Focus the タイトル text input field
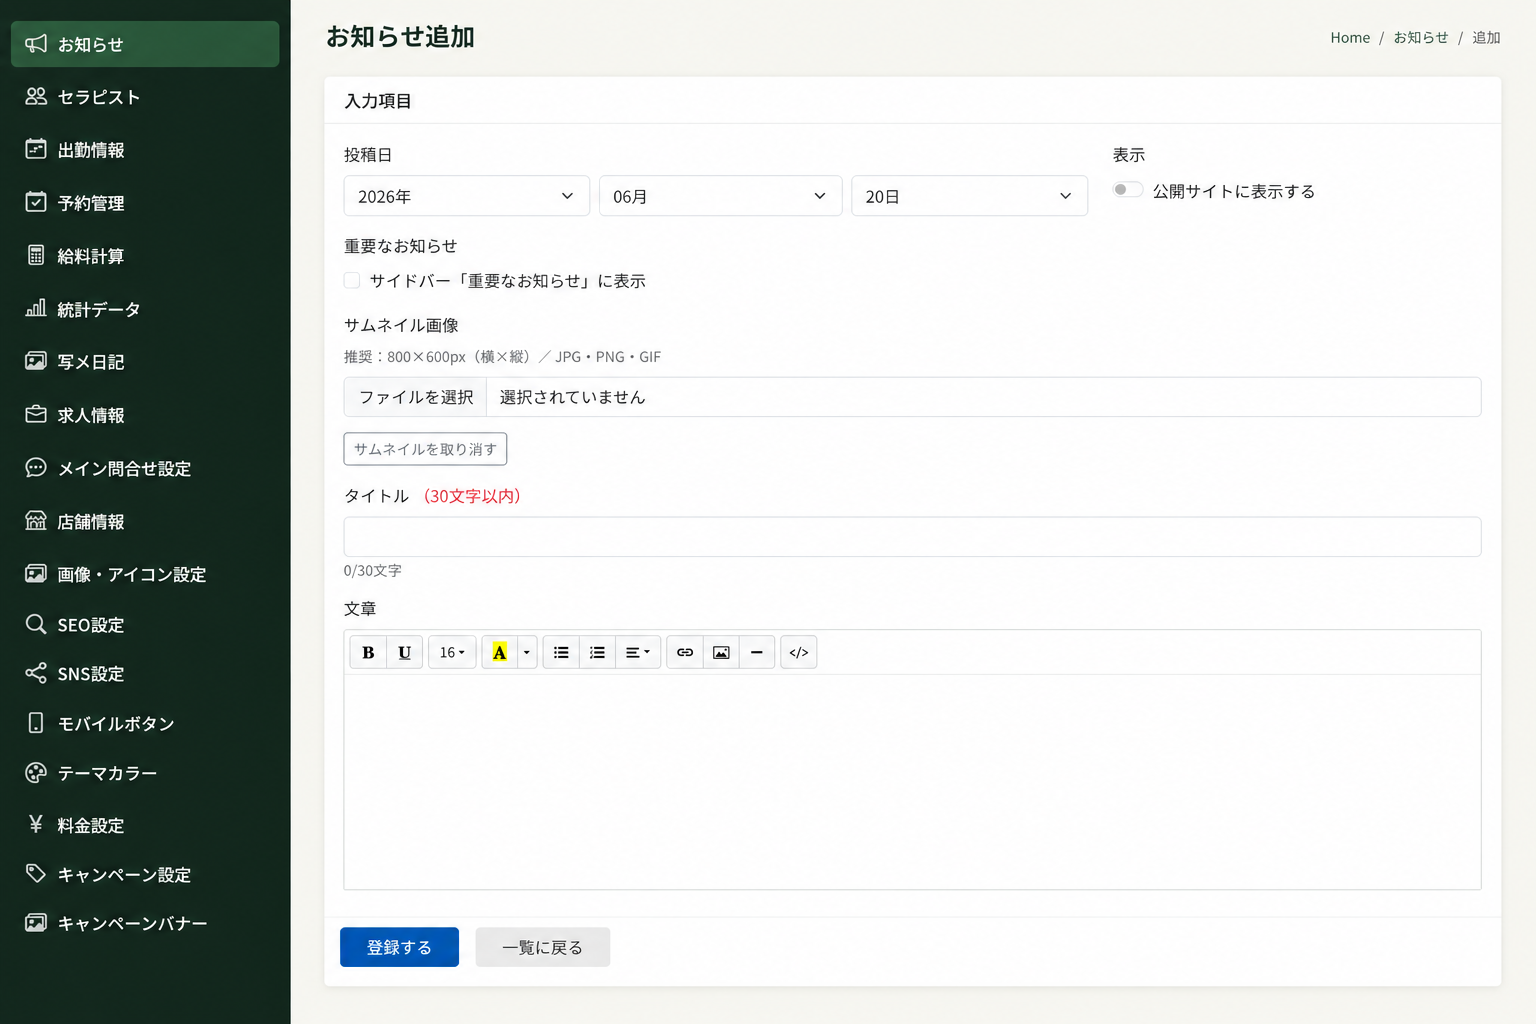 (x=912, y=537)
